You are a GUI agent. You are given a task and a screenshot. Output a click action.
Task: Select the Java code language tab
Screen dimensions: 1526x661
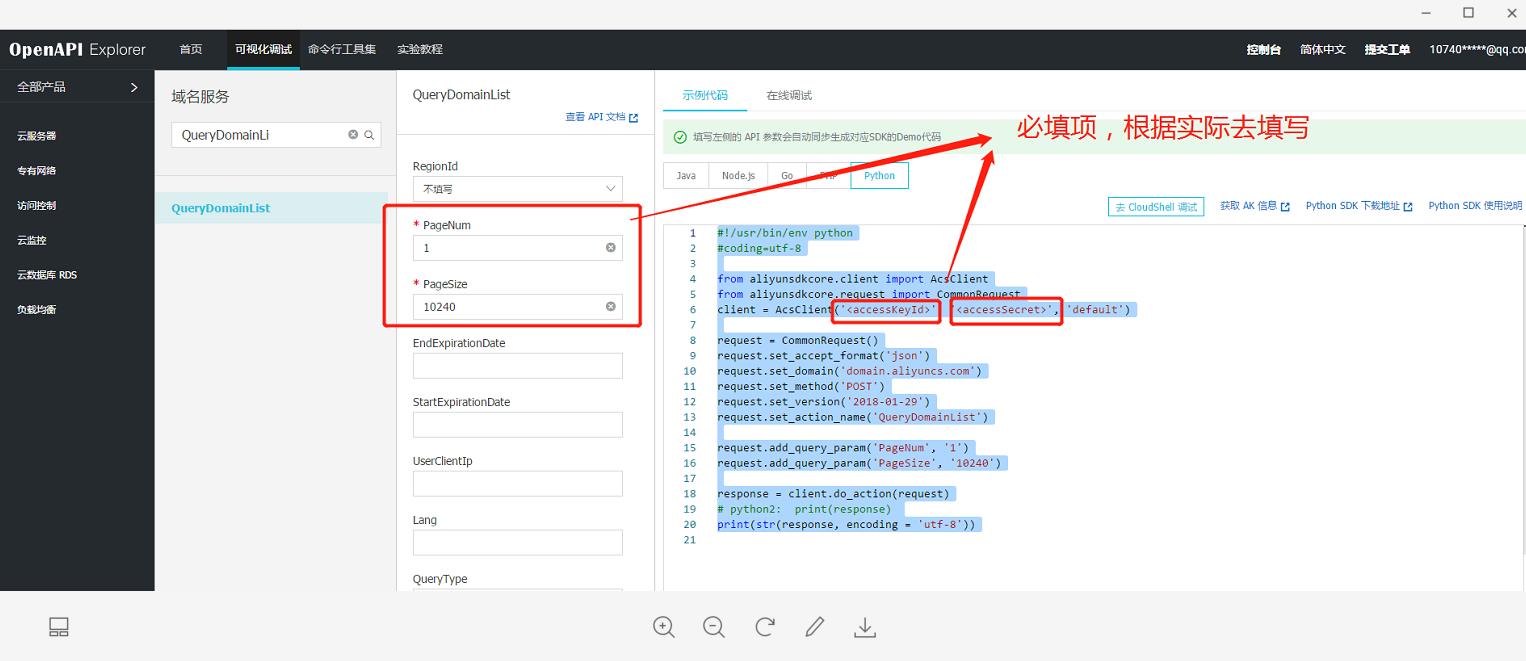point(686,176)
